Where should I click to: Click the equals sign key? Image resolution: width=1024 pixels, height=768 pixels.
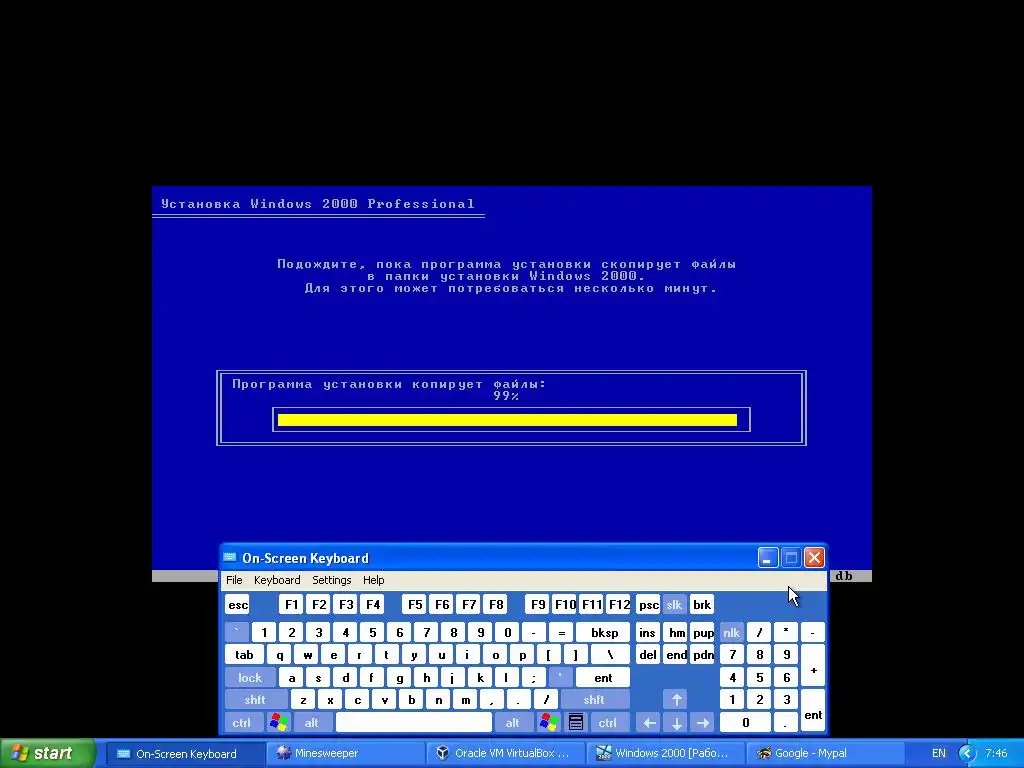(x=561, y=632)
